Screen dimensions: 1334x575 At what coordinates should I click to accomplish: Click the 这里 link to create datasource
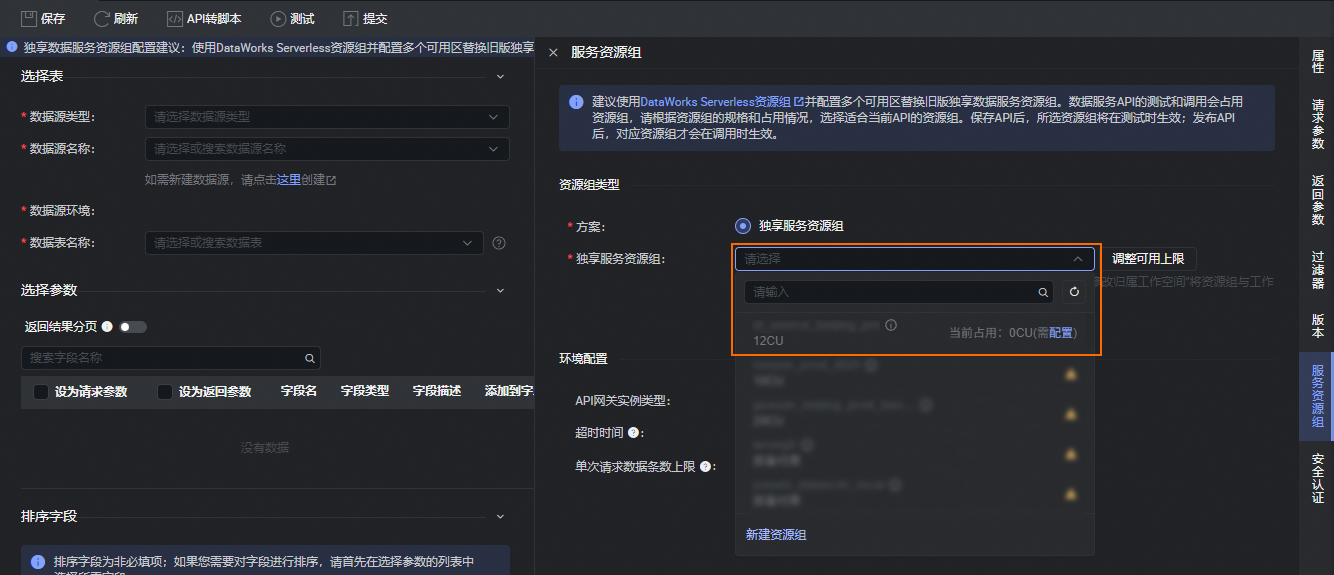289,180
